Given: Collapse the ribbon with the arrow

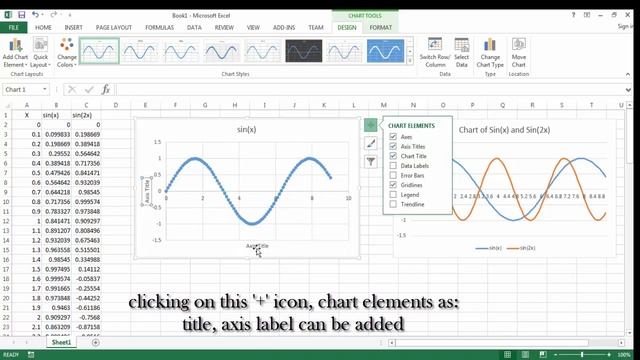Looking at the screenshot, I should [628, 74].
